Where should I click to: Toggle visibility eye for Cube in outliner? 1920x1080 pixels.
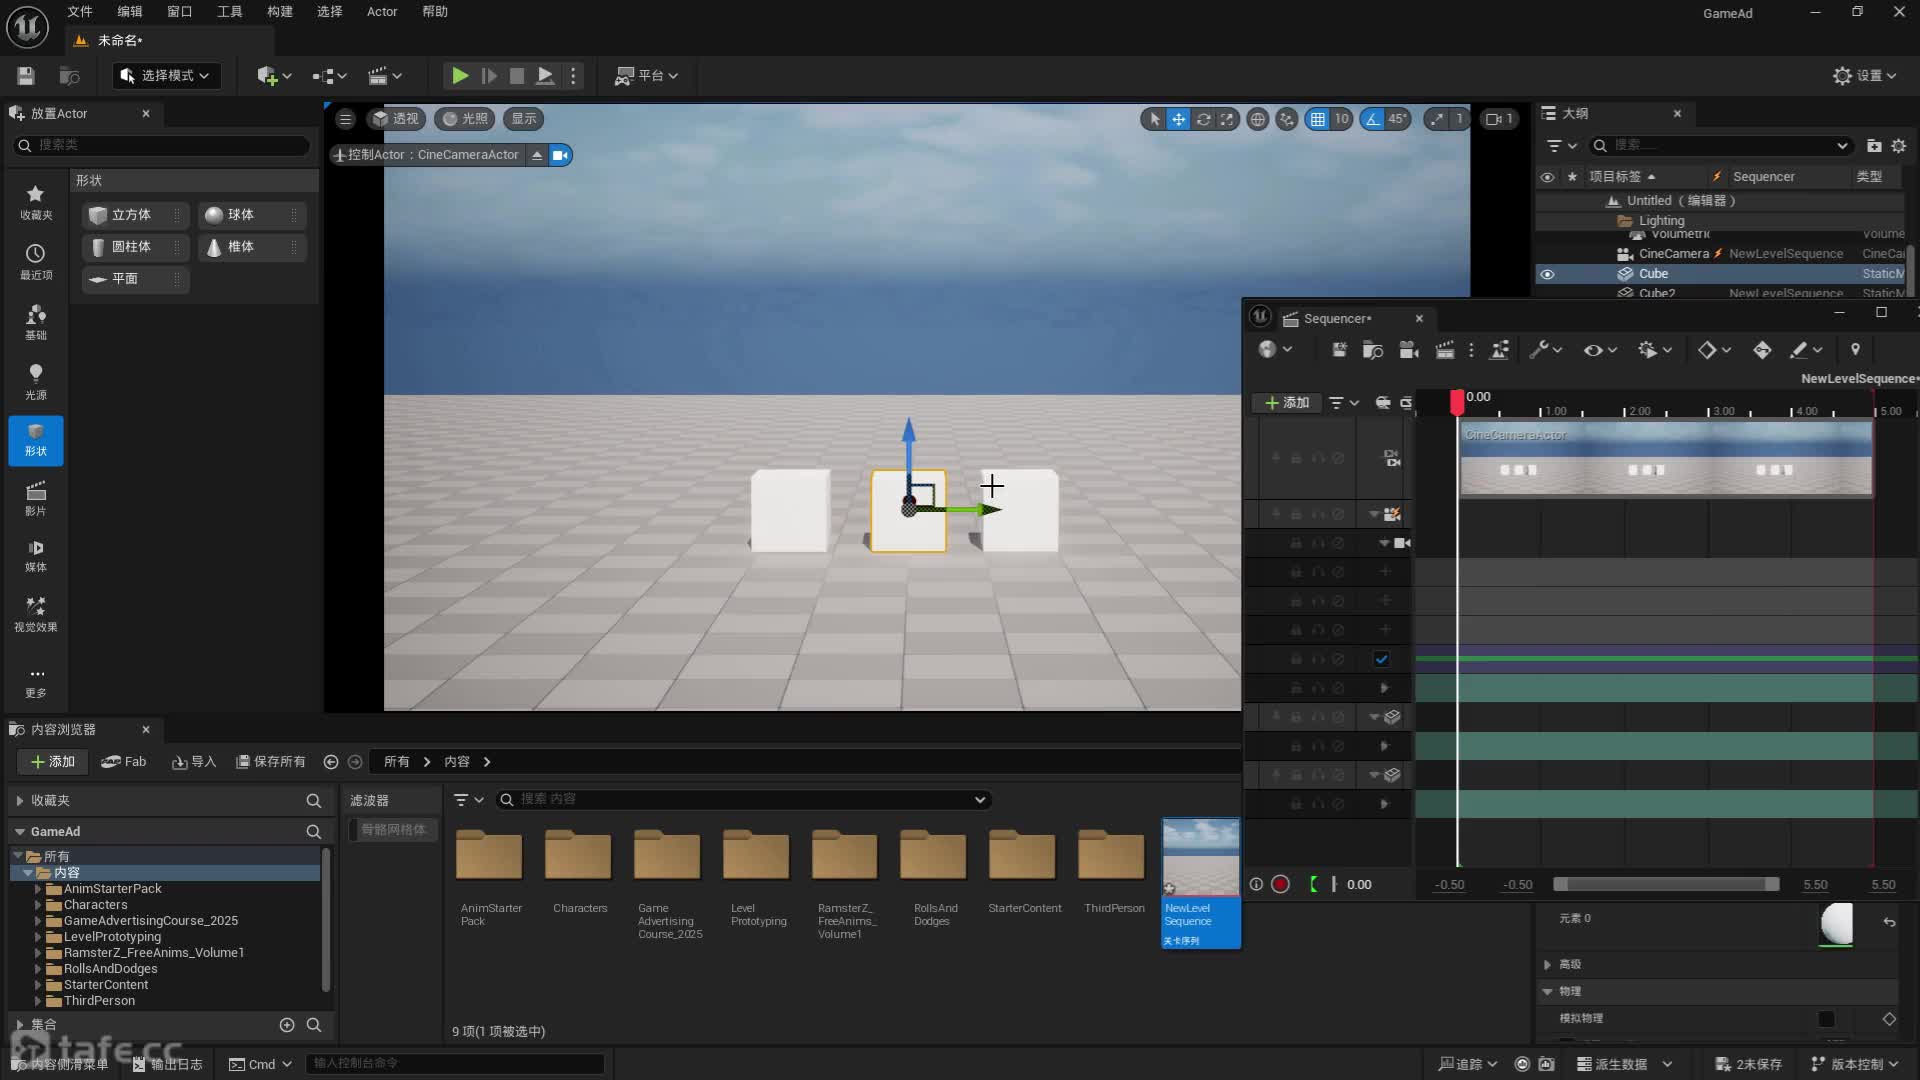pyautogui.click(x=1547, y=274)
